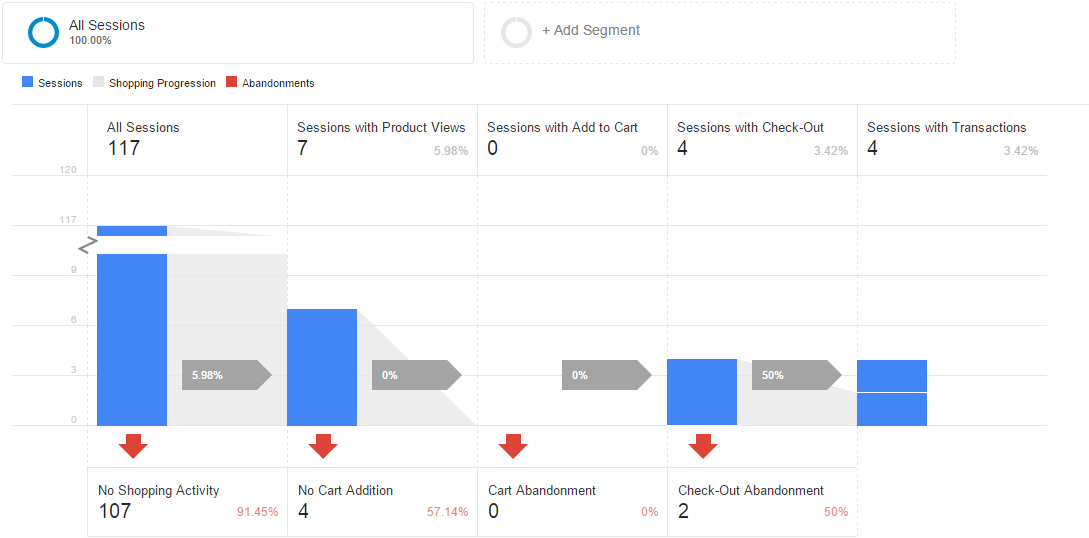Select the Sessions with Check-Out header
This screenshot has height=538, width=1089.
coord(762,140)
